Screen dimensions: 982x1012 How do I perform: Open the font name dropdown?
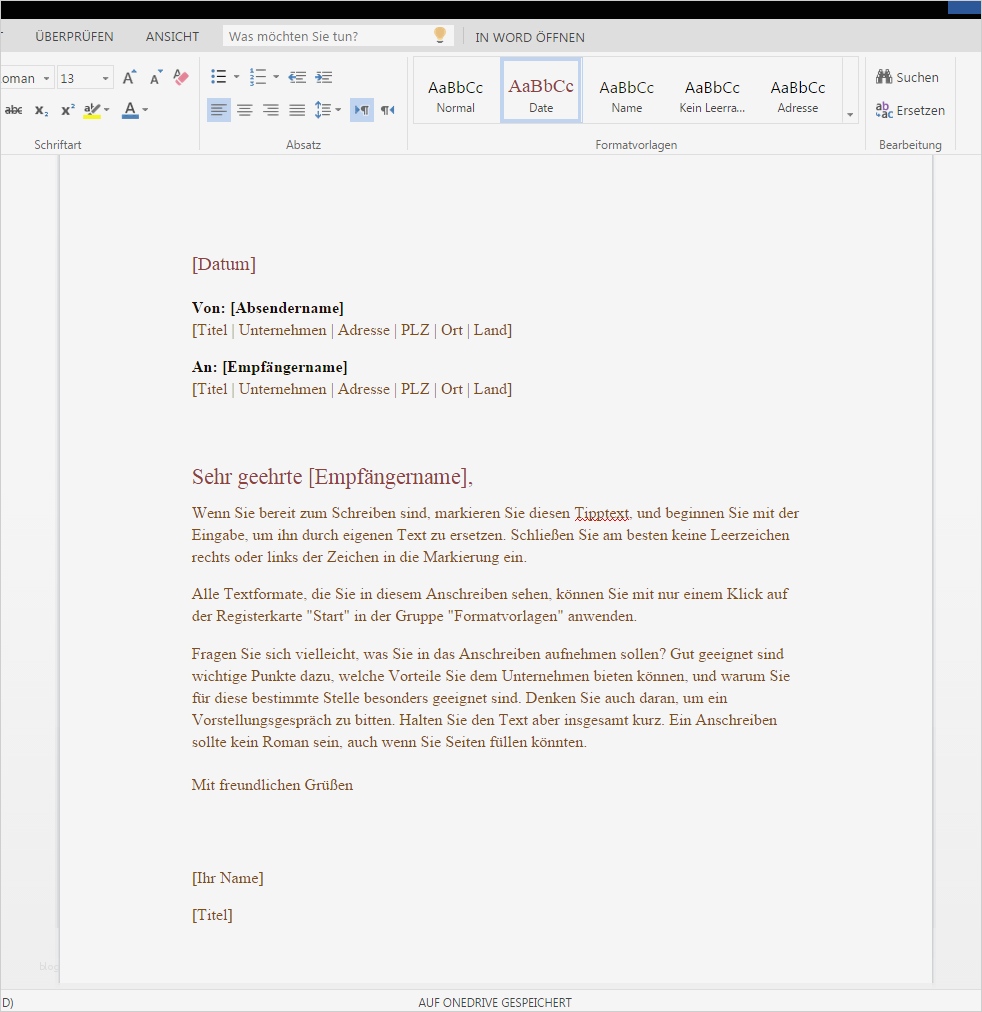coord(46,79)
